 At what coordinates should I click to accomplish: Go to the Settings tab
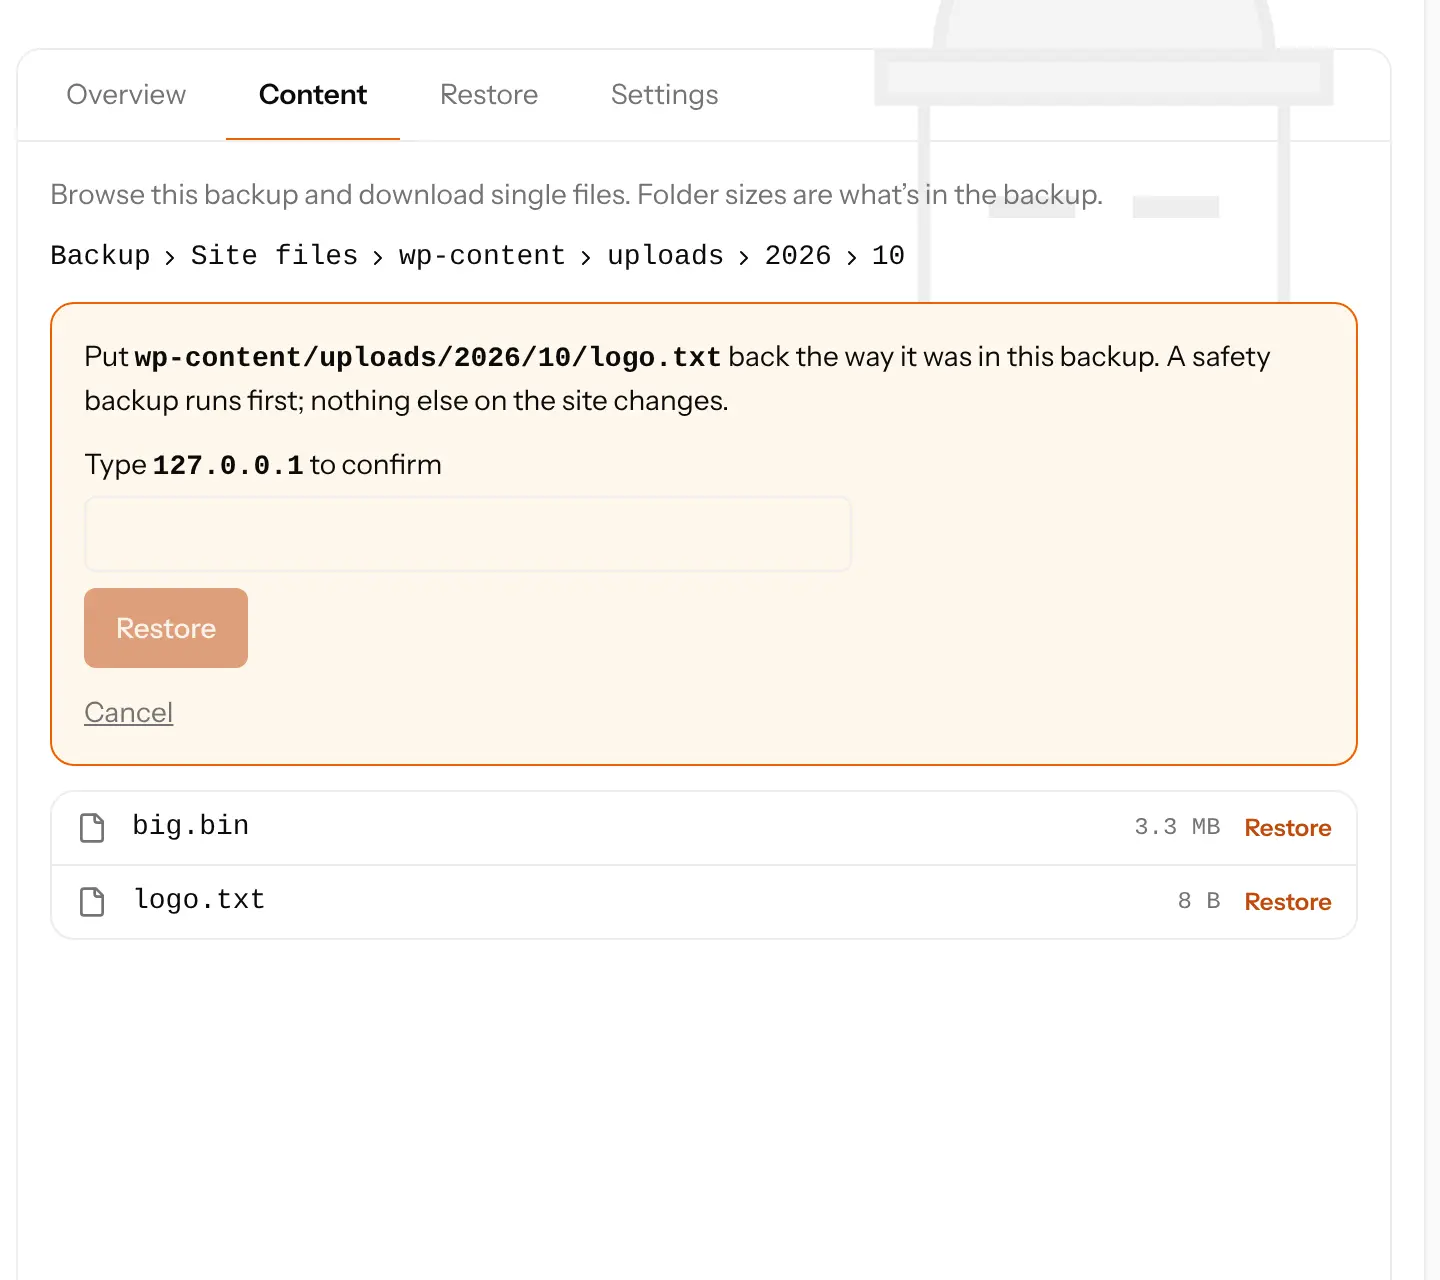tap(665, 95)
